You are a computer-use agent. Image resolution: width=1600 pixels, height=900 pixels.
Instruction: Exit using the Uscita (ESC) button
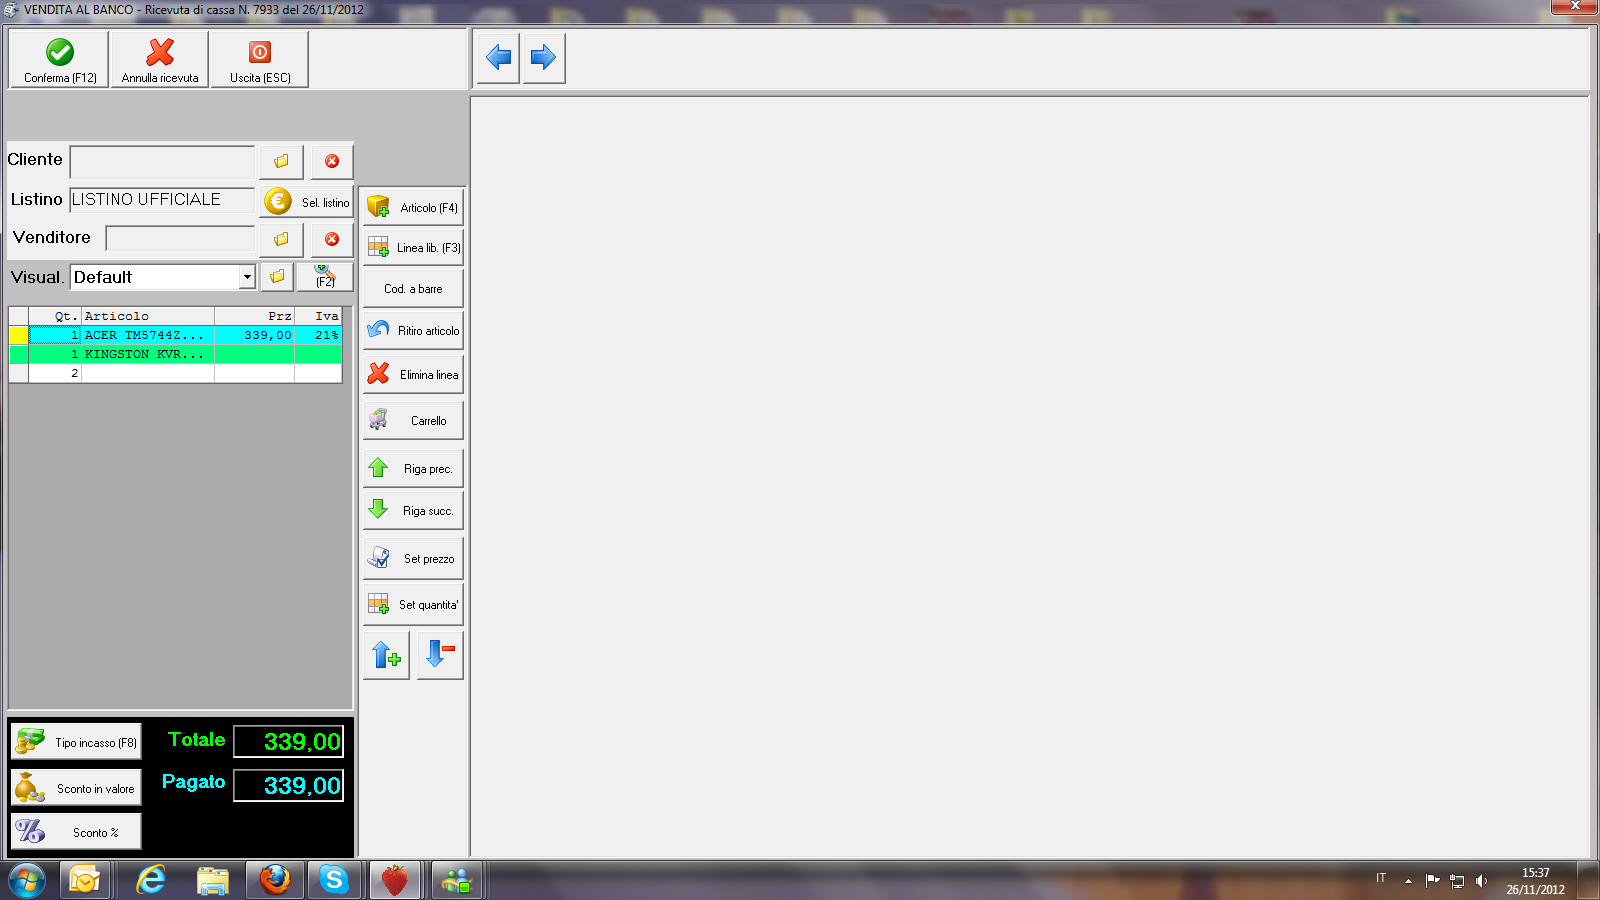[260, 60]
